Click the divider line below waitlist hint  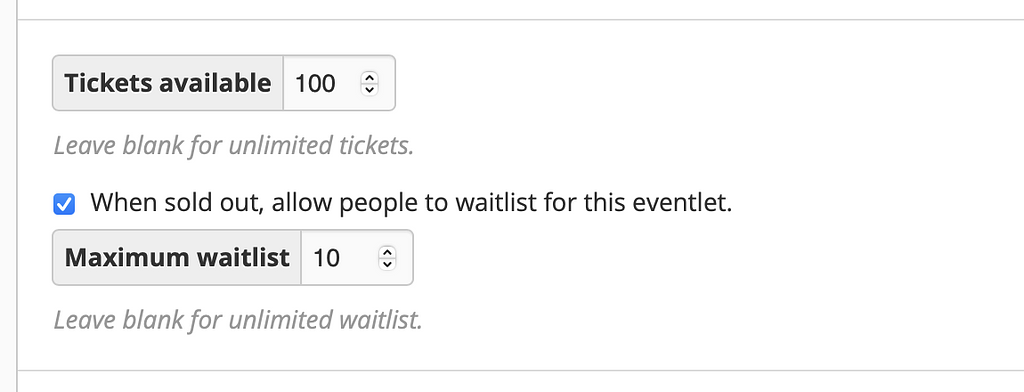520,370
